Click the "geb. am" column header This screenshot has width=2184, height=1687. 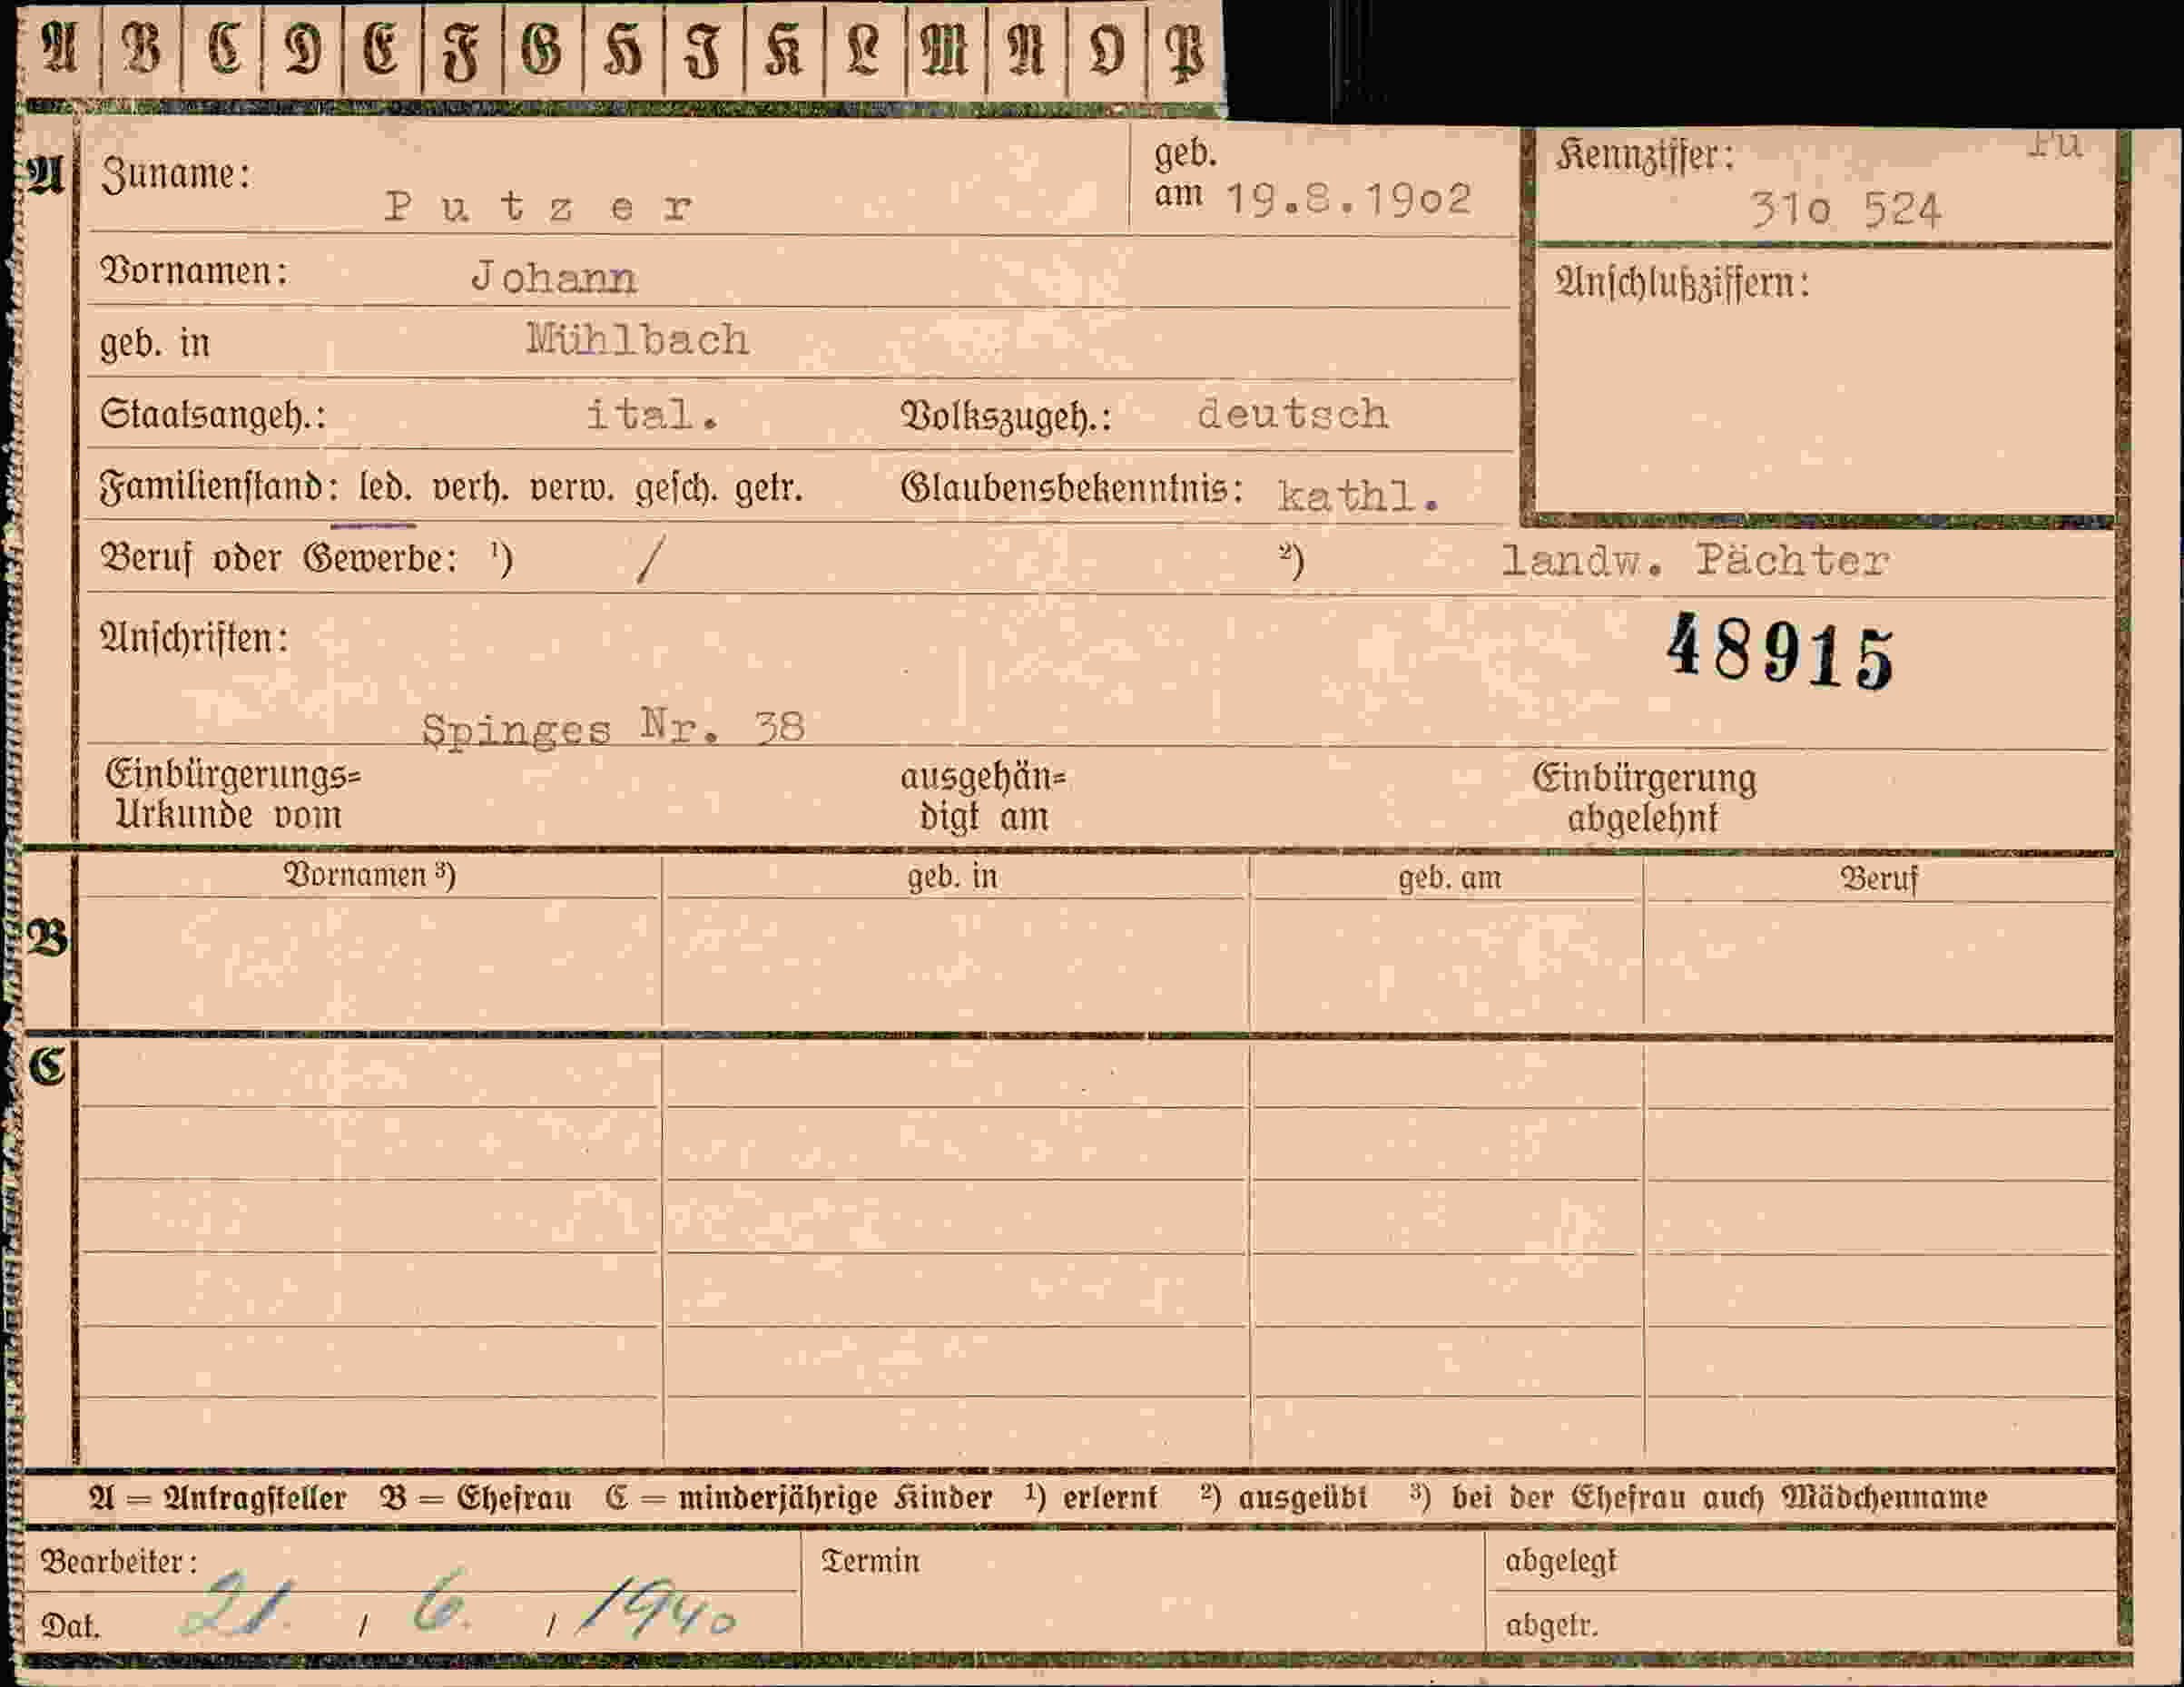click(1449, 877)
